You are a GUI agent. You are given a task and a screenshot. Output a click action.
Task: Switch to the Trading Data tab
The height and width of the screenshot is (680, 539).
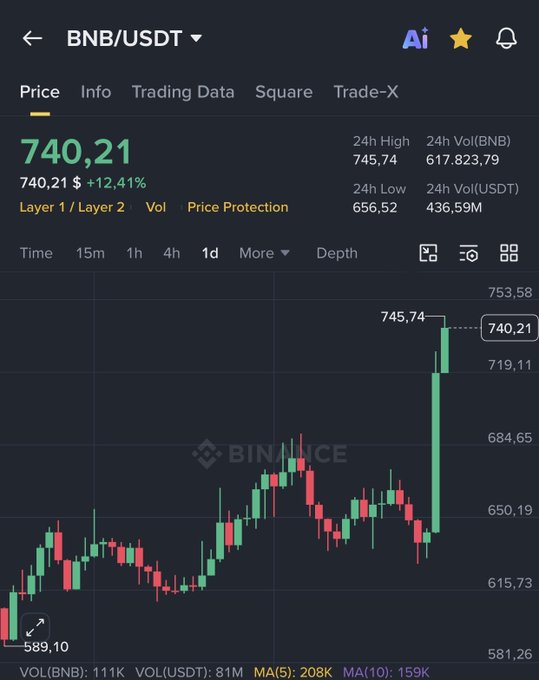183,92
